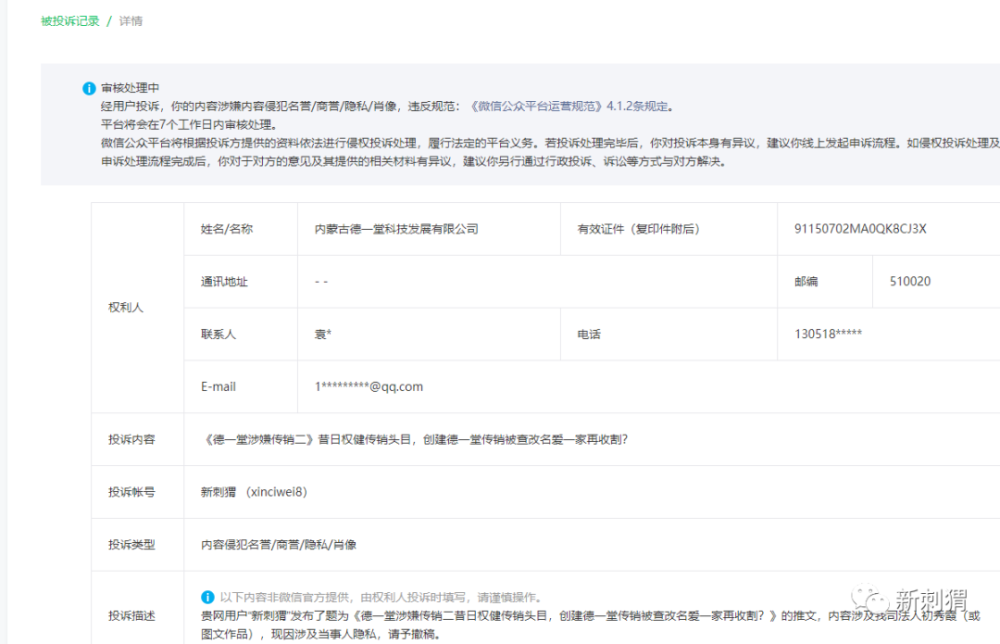This screenshot has height=644, width=1000.
Task: Select the ID number 91150702MA0QK8CJ3X
Action: tap(860, 229)
